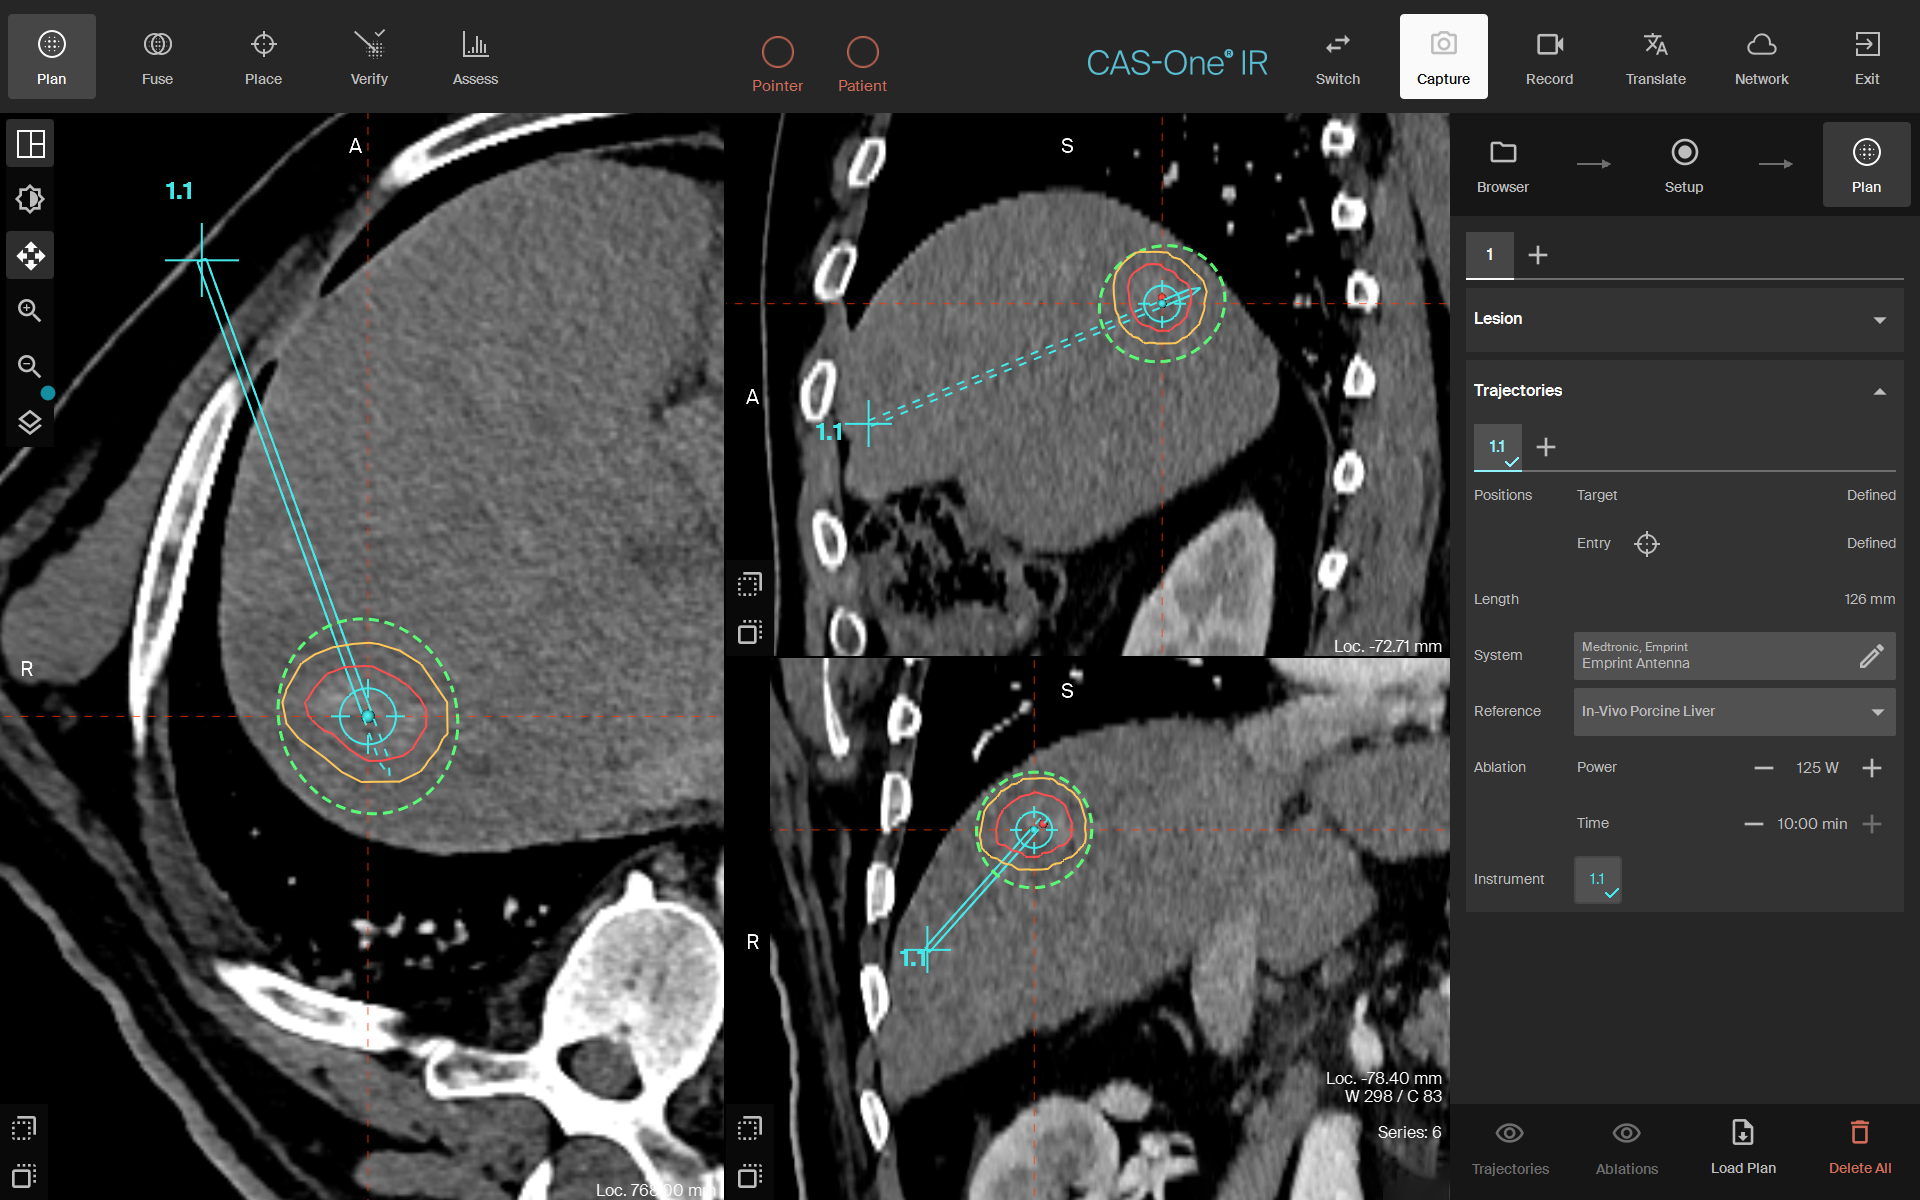Click upper view icon in axial view bottom-left
Image resolution: width=1920 pixels, height=1200 pixels.
coord(24,1128)
